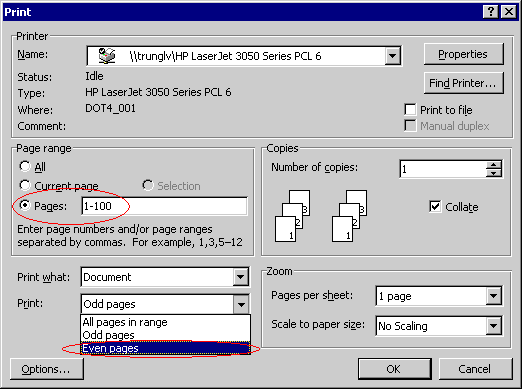Click the Print title bar text

click(18, 12)
